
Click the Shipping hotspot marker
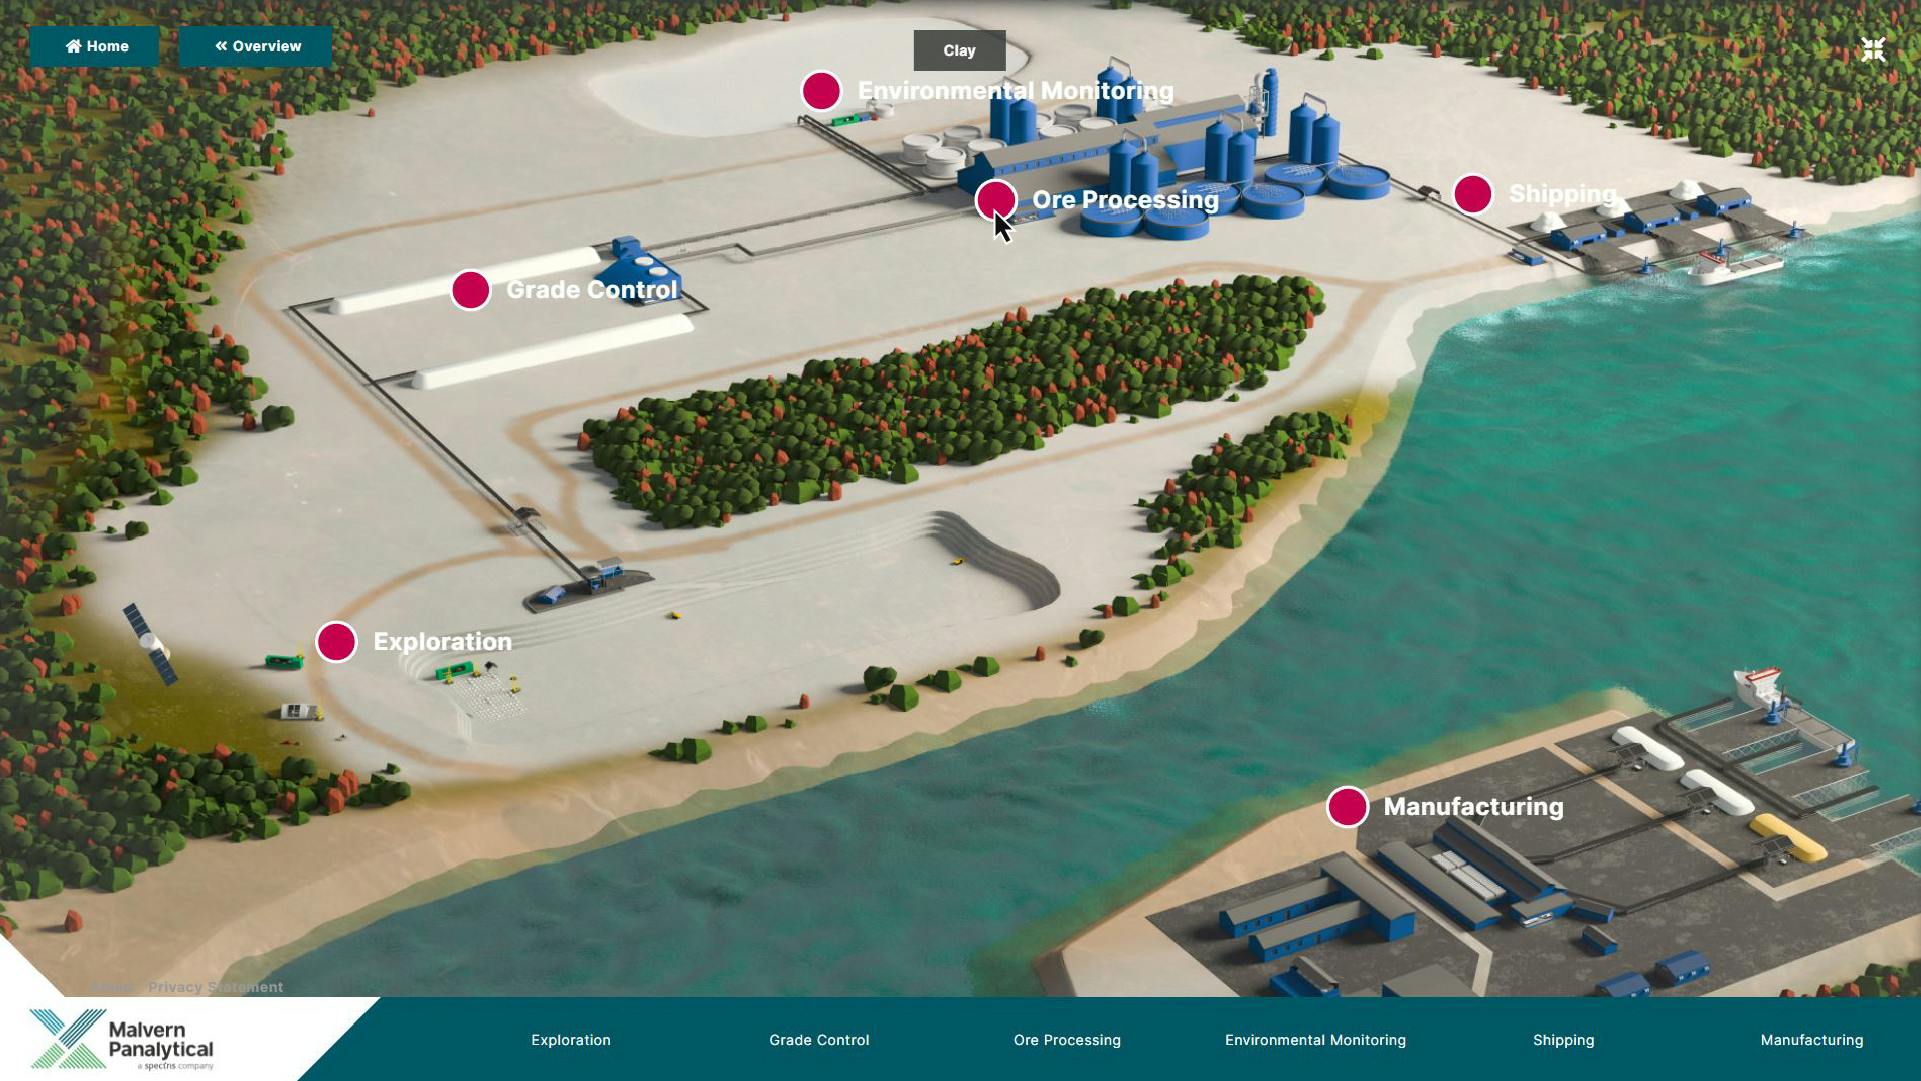pos(1472,194)
